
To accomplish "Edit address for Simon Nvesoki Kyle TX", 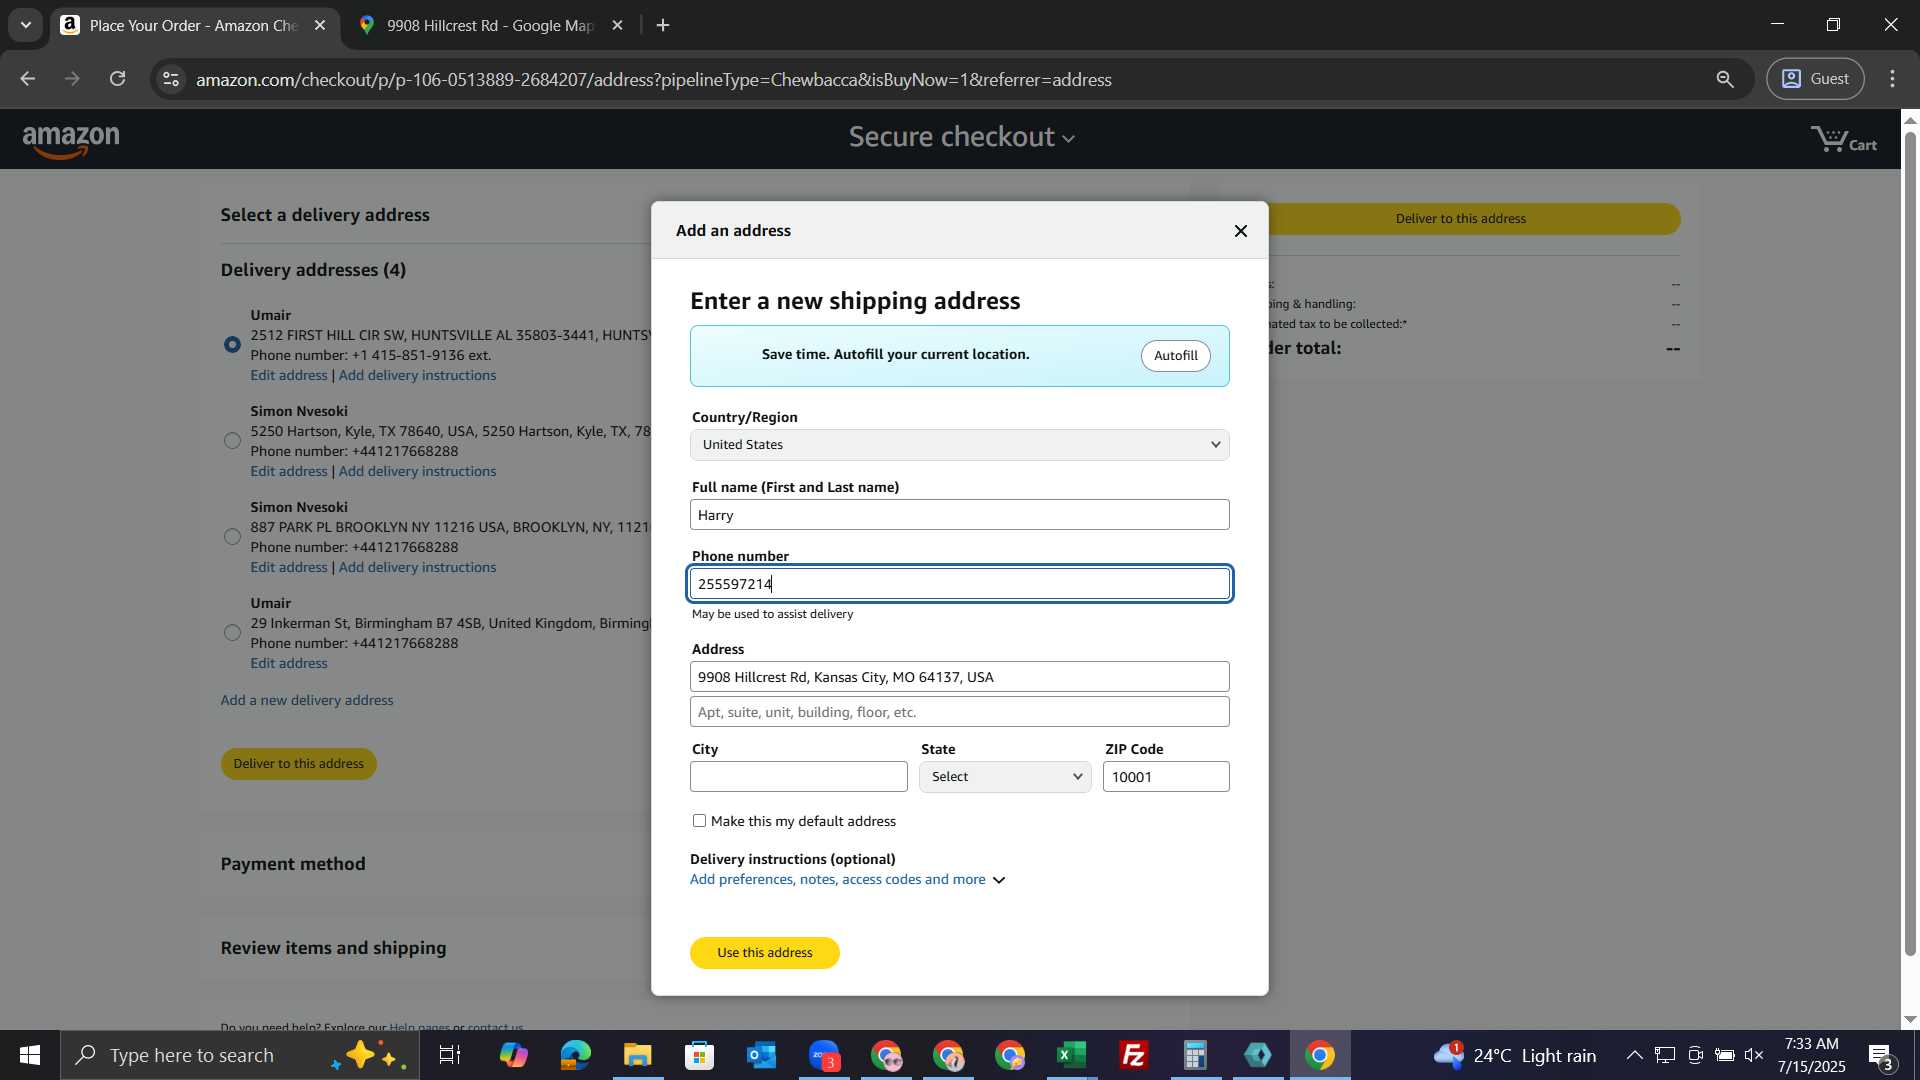I will (x=288, y=471).
